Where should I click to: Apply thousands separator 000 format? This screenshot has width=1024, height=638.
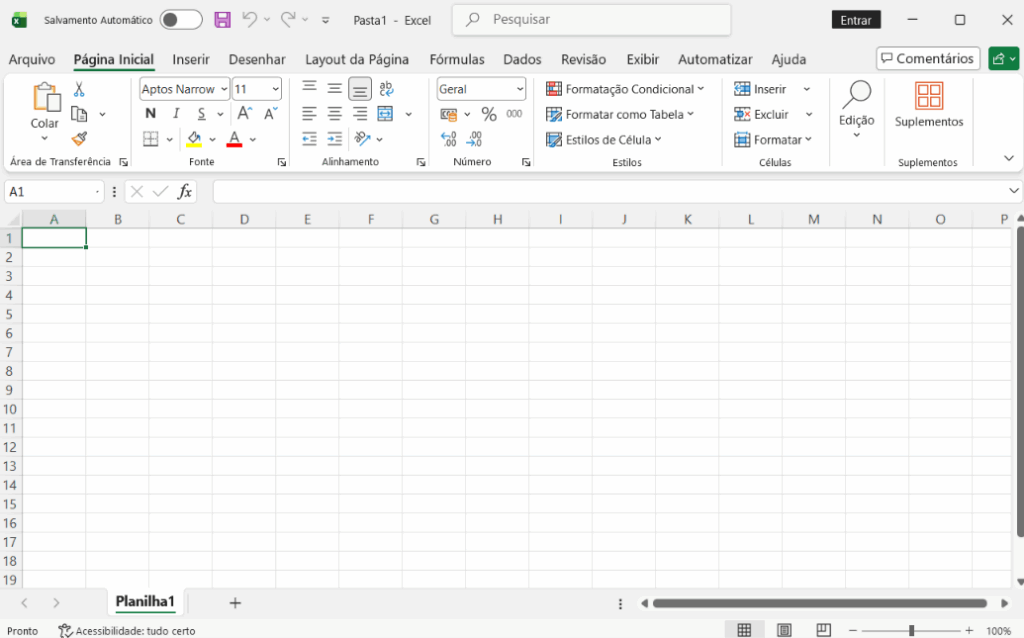(515, 114)
